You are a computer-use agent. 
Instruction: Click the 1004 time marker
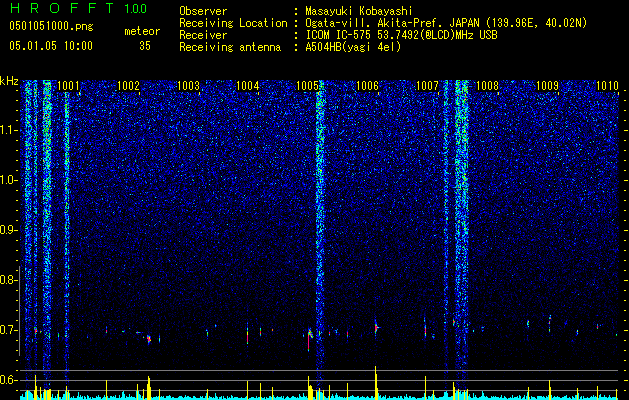pos(248,85)
